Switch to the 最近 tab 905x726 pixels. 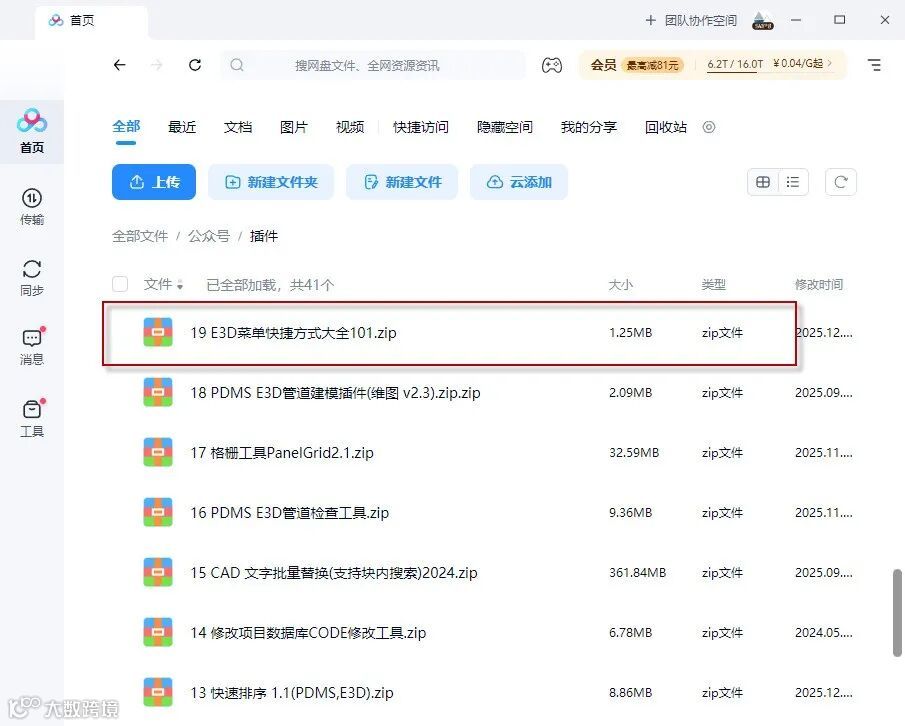pyautogui.click(x=182, y=127)
